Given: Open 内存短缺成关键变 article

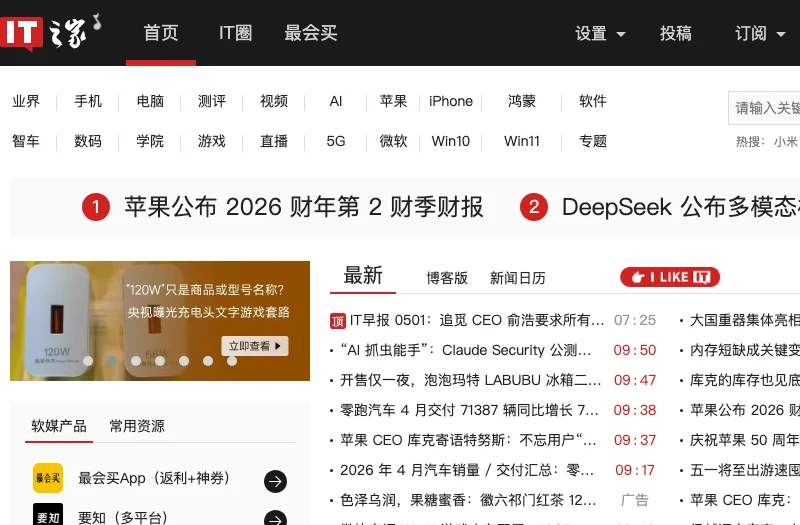Looking at the screenshot, I should point(745,350).
